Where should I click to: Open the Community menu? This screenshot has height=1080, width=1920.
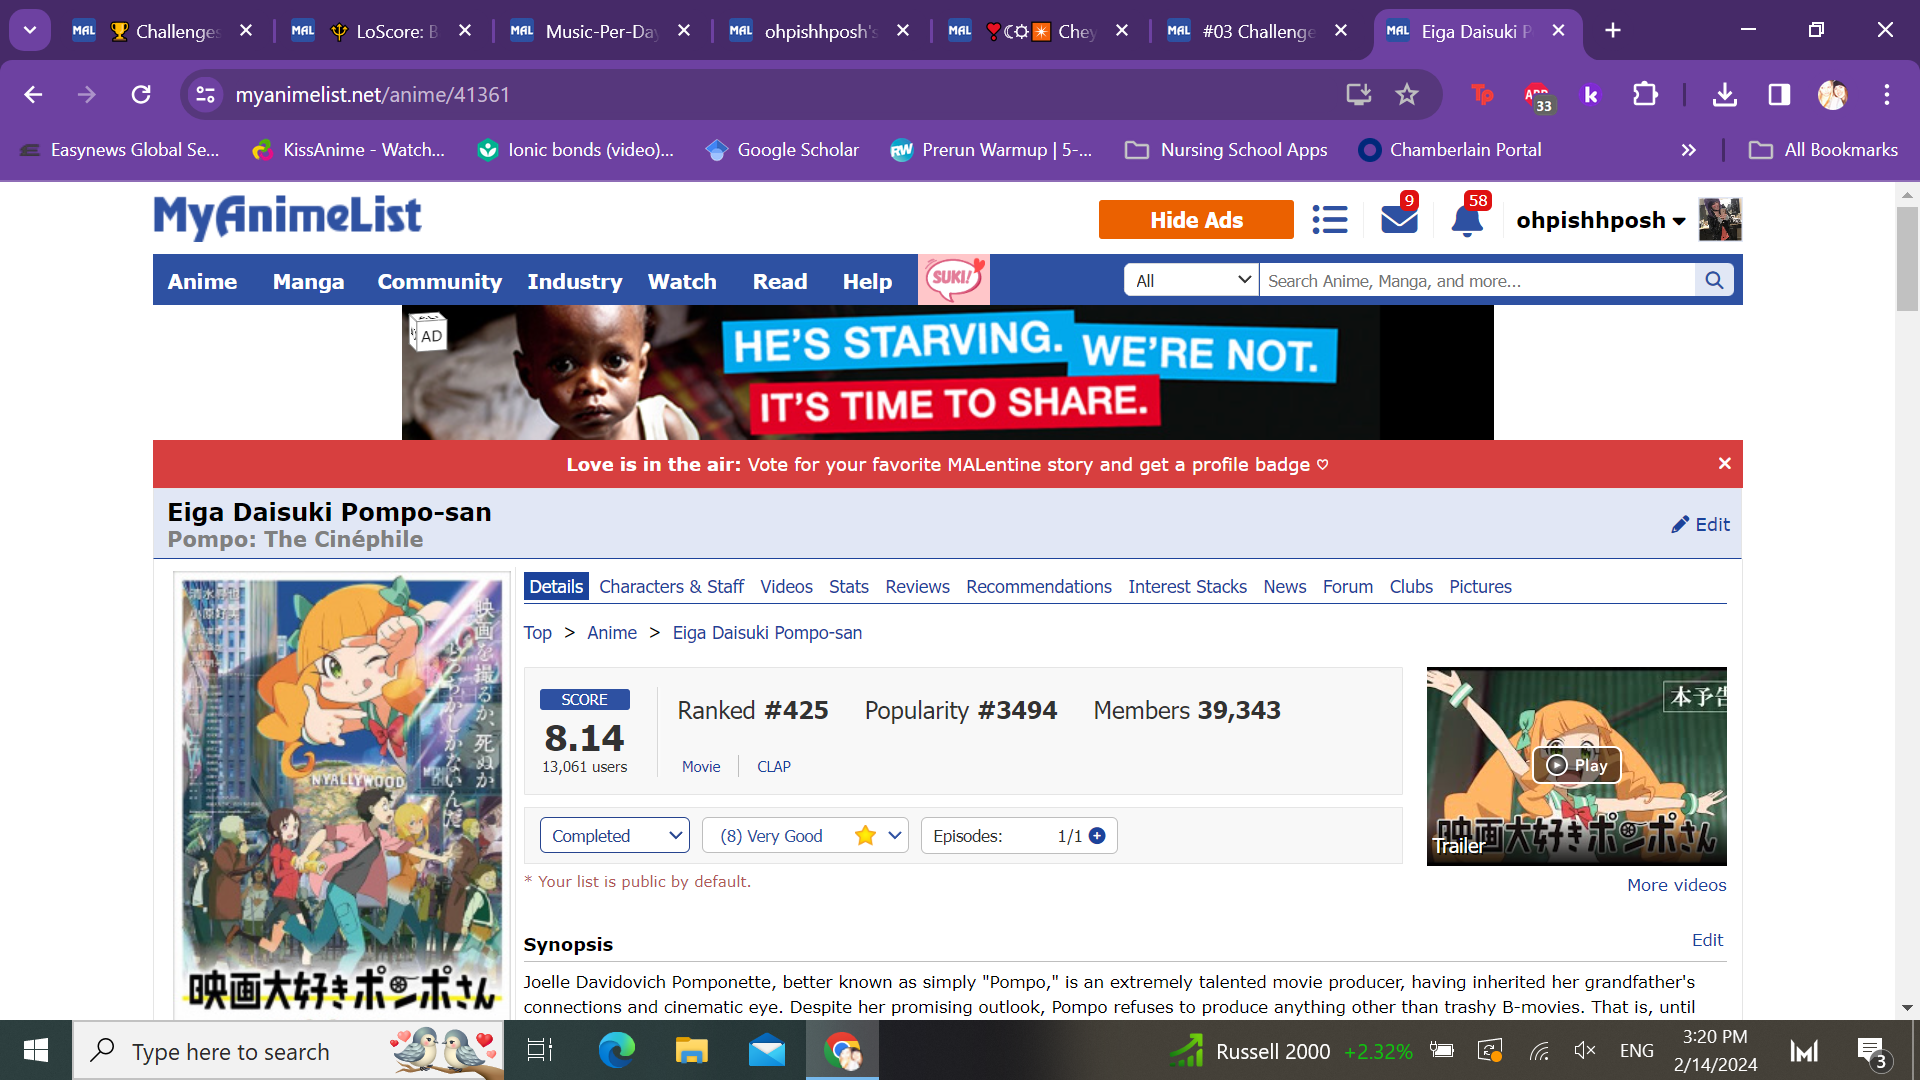coord(439,282)
